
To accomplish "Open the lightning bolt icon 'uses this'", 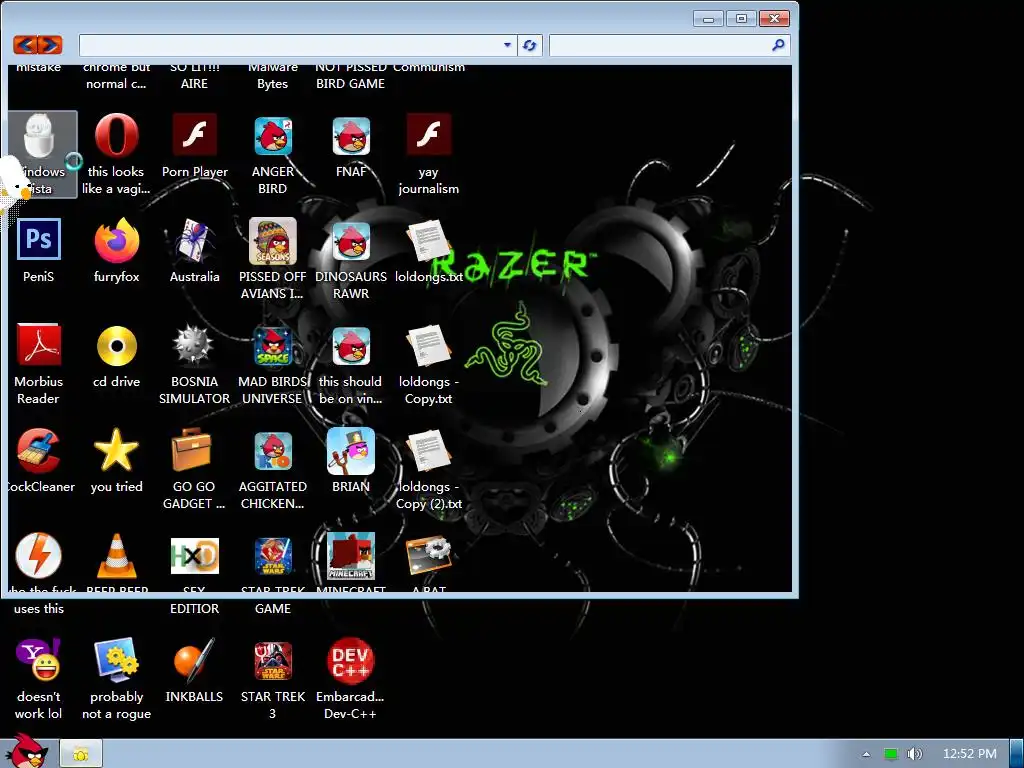I will [39, 556].
